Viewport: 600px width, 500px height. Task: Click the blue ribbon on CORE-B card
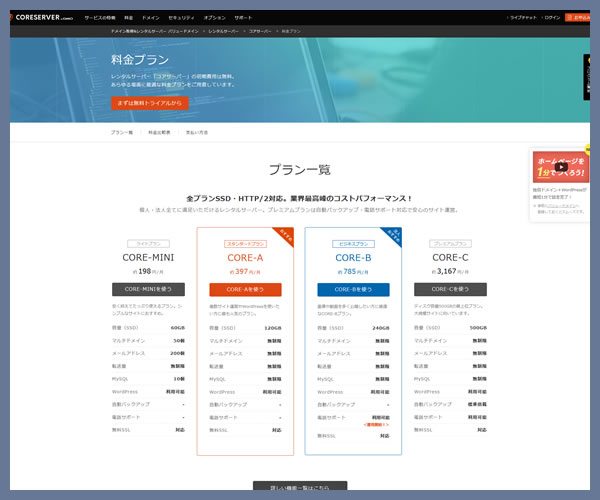[393, 235]
